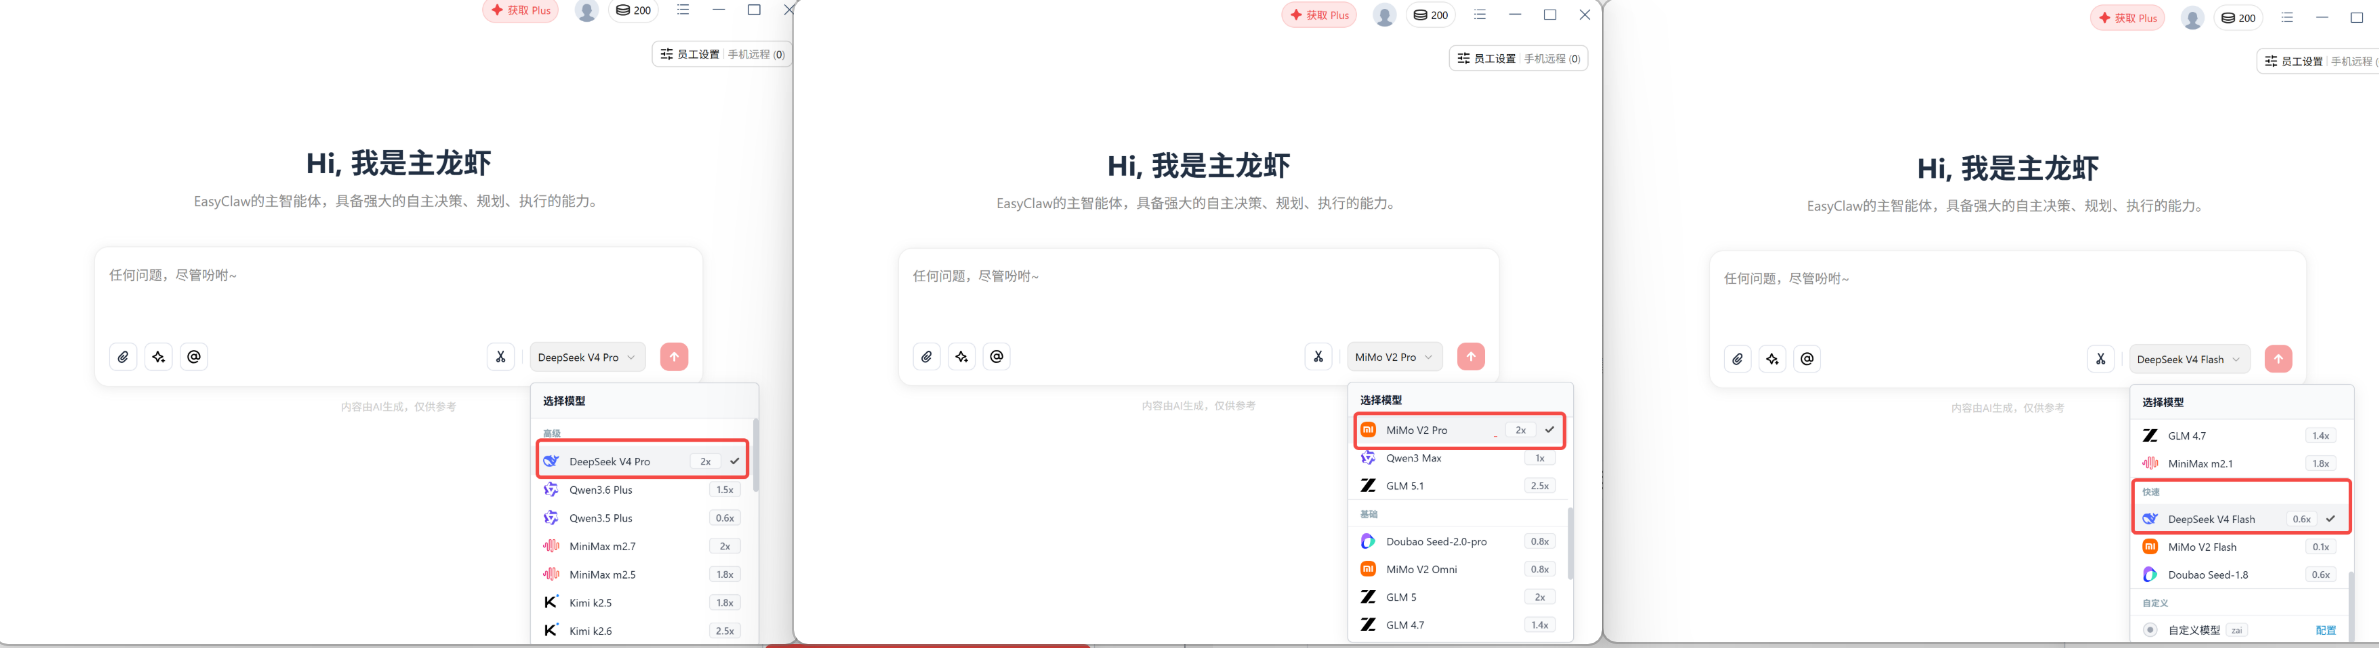Choose Doubao Seed-1.8 in the model list
This screenshot has width=2379, height=648.
tap(2241, 575)
